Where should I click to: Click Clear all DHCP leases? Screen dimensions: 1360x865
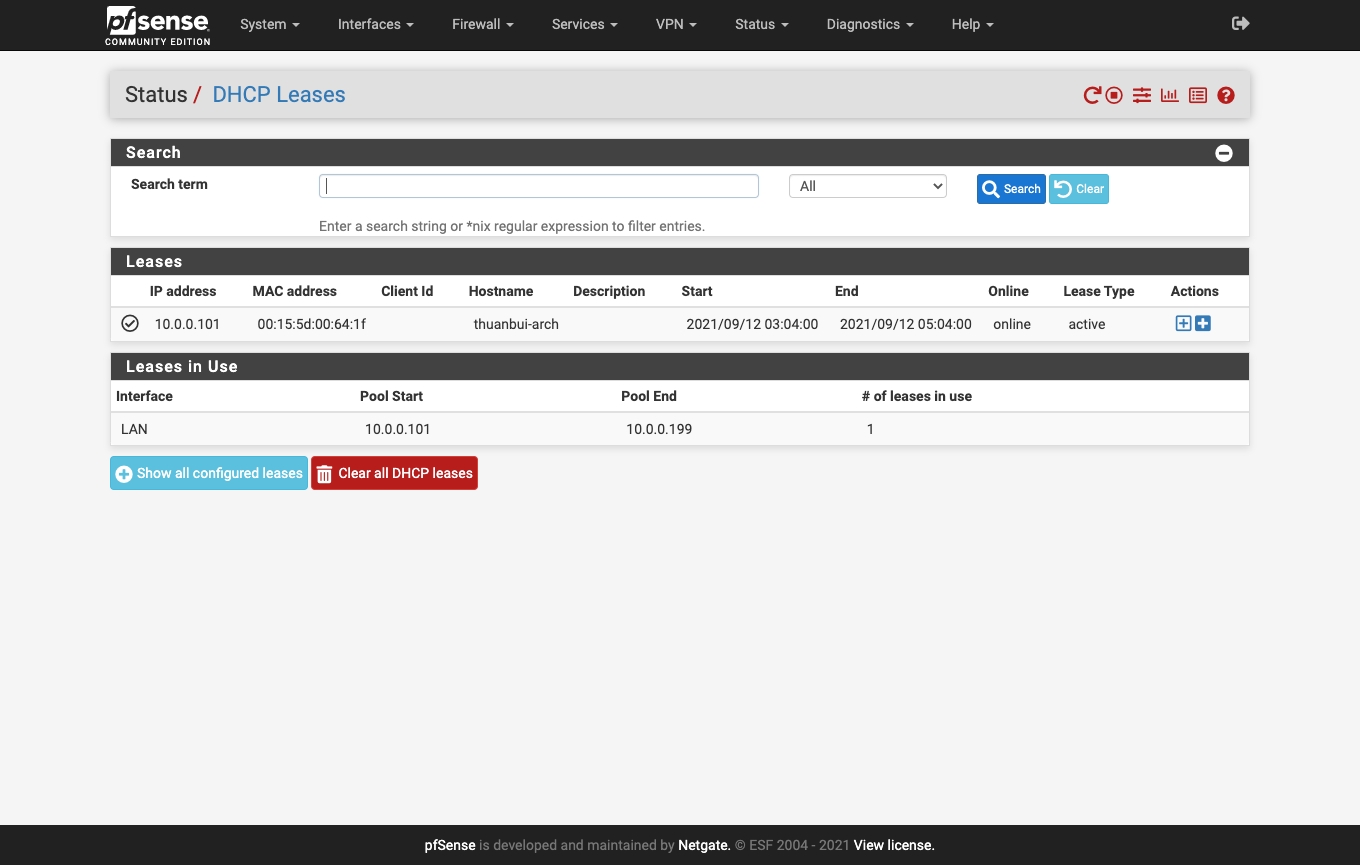(394, 473)
